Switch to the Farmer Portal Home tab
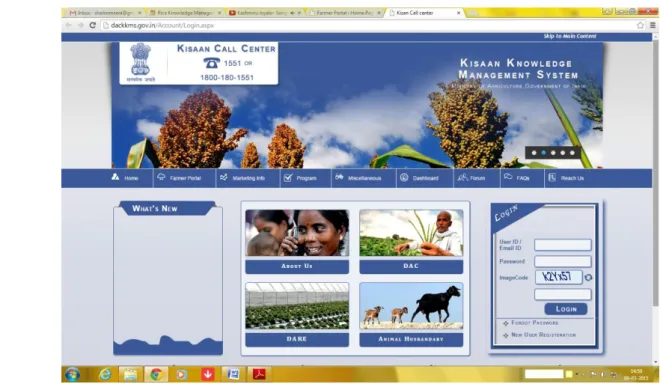This screenshot has width=663, height=384. pyautogui.click(x=345, y=13)
